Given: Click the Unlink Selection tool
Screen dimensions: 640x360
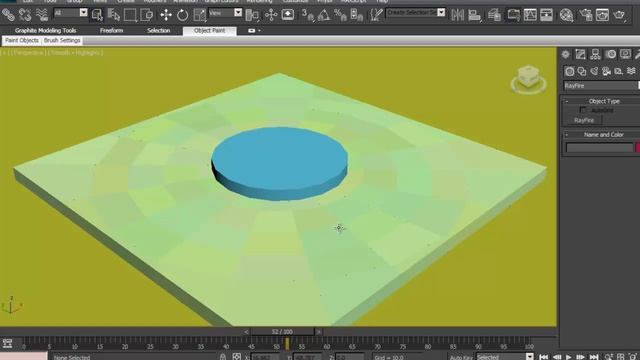Looking at the screenshot, I should point(25,15).
